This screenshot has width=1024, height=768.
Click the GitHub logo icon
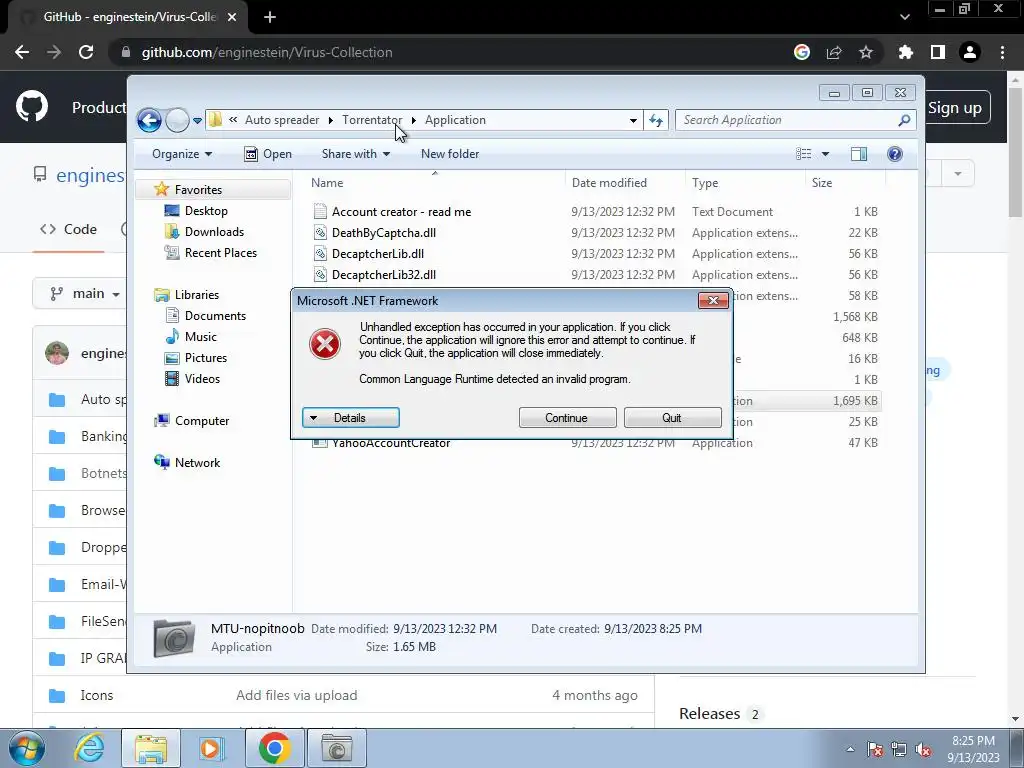coord(32,107)
